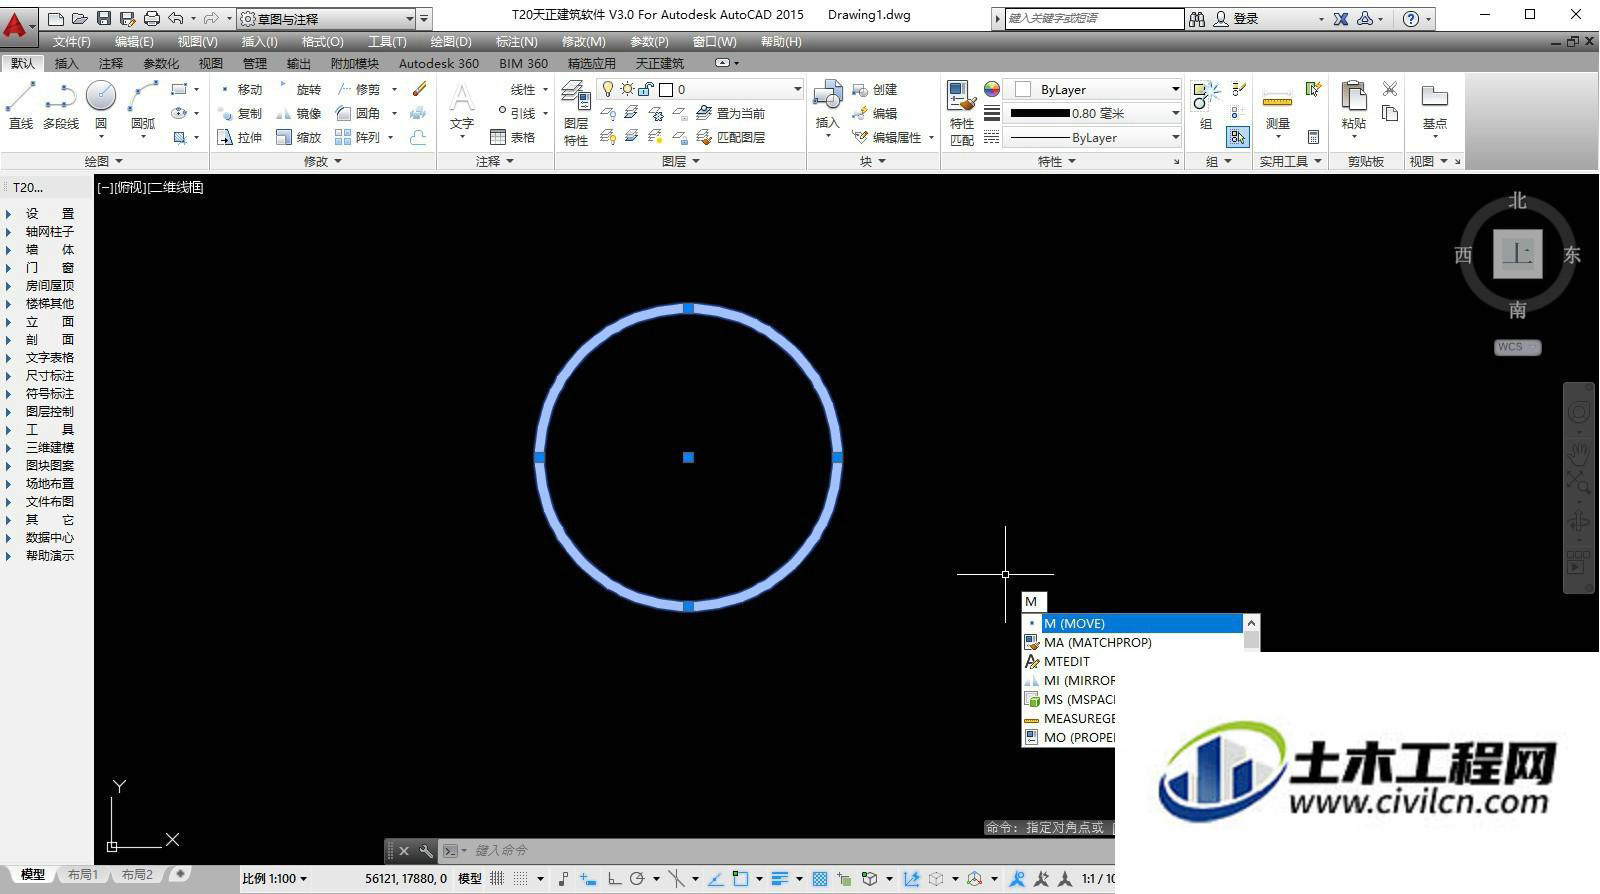Toggle polar tracking in status bar

pyautogui.click(x=636, y=878)
